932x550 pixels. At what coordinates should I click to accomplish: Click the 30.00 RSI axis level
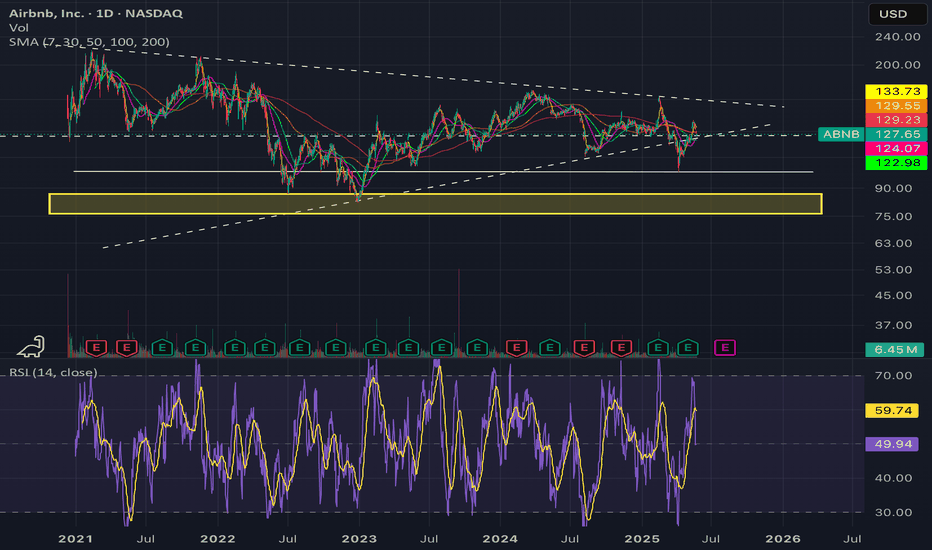point(893,512)
